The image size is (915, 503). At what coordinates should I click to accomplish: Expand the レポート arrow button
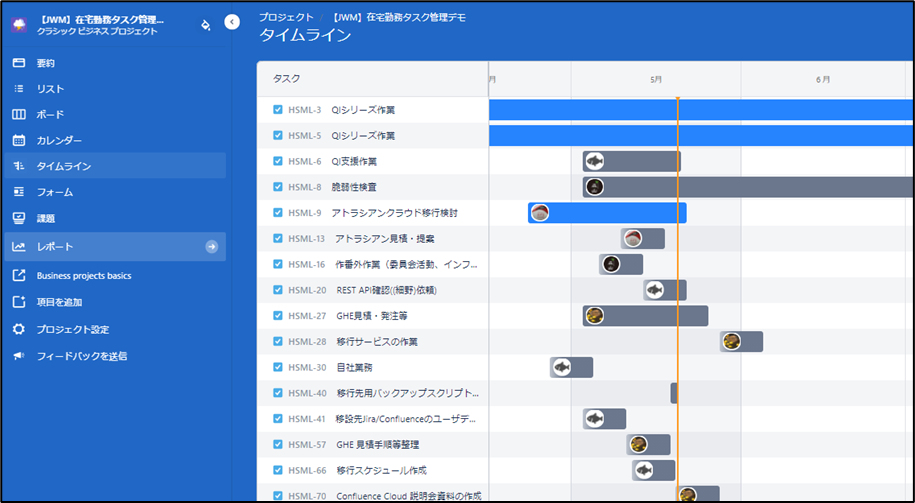[211, 246]
